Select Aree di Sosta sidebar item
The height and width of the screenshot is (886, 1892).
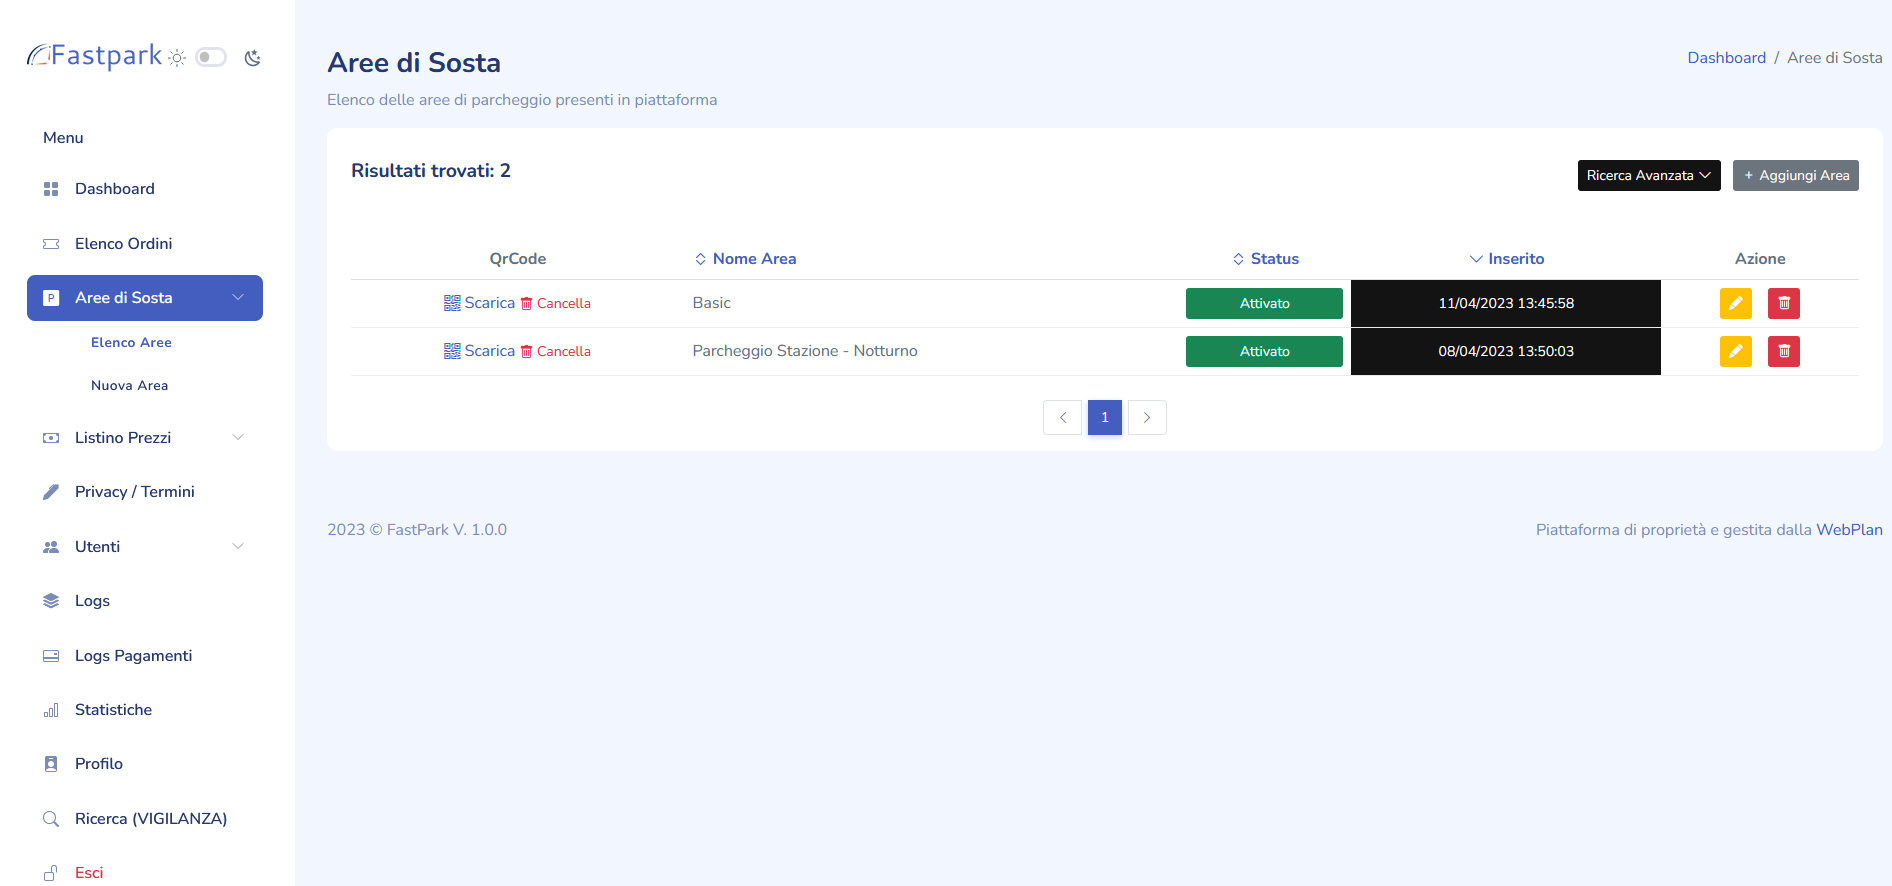(145, 298)
